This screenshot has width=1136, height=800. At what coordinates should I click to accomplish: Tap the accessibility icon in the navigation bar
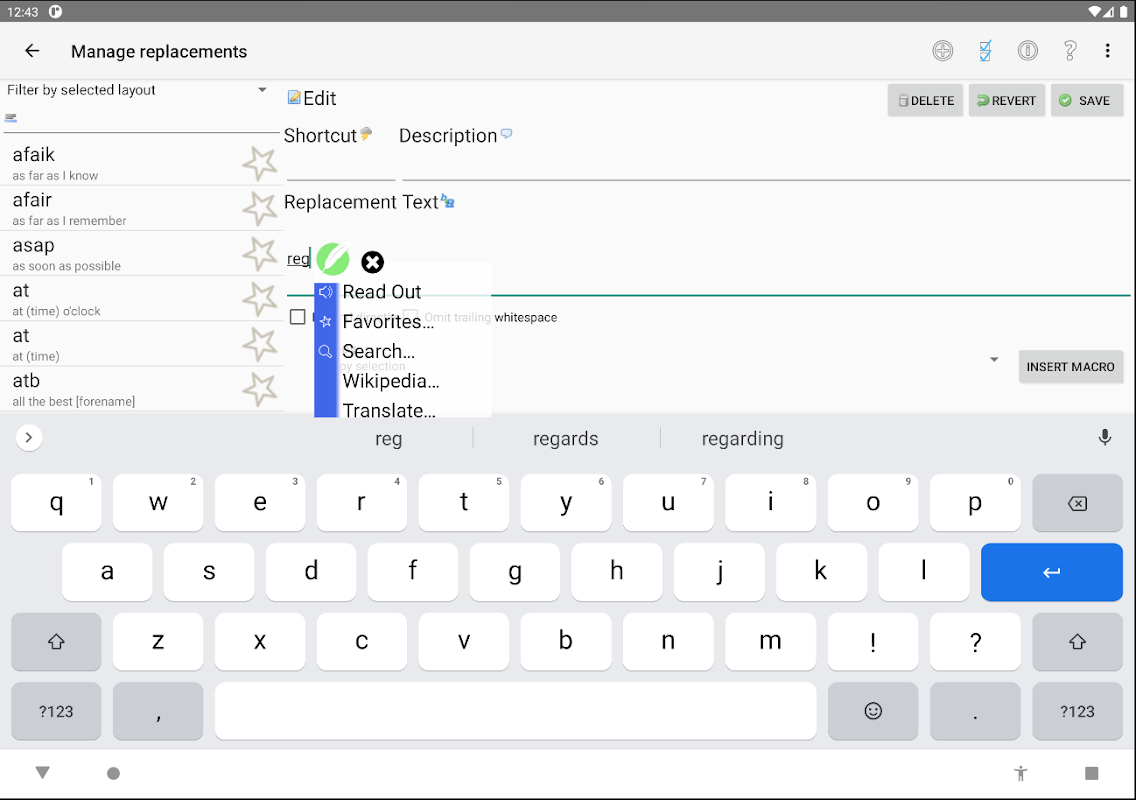1021,773
